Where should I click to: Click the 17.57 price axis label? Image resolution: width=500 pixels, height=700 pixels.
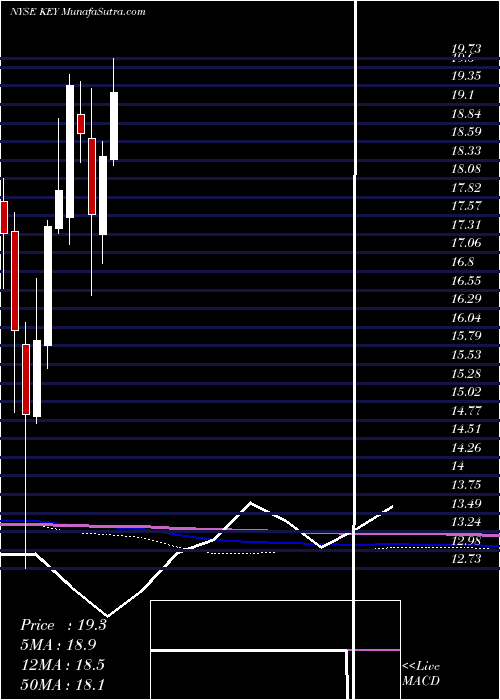466,206
